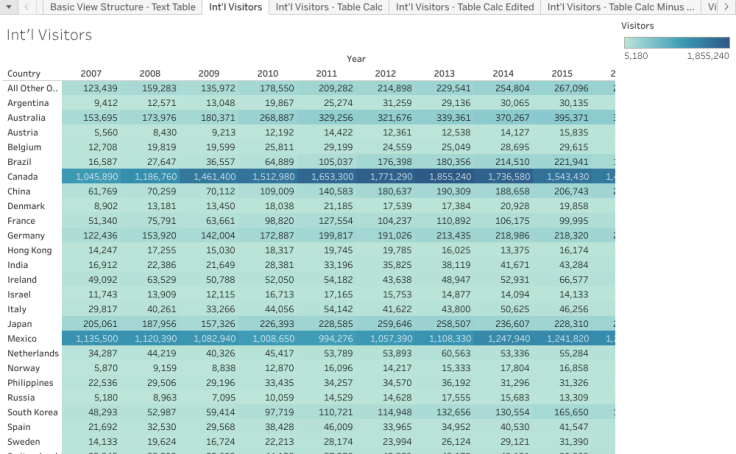Select the Mexico row label
The image size is (736, 454).
[x=22, y=339]
